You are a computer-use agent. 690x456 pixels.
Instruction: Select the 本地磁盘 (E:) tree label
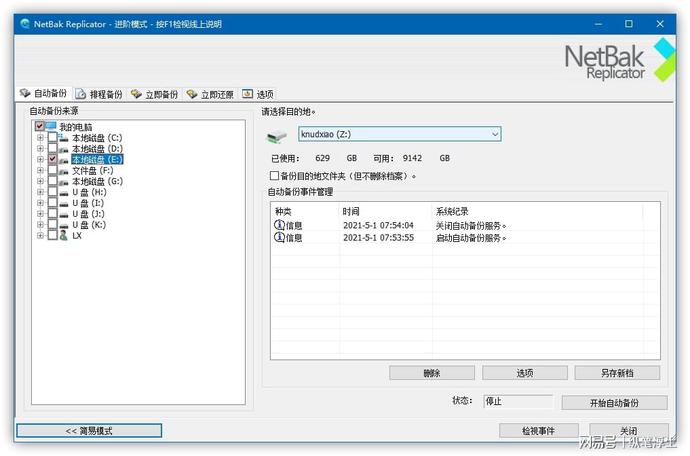click(97, 159)
